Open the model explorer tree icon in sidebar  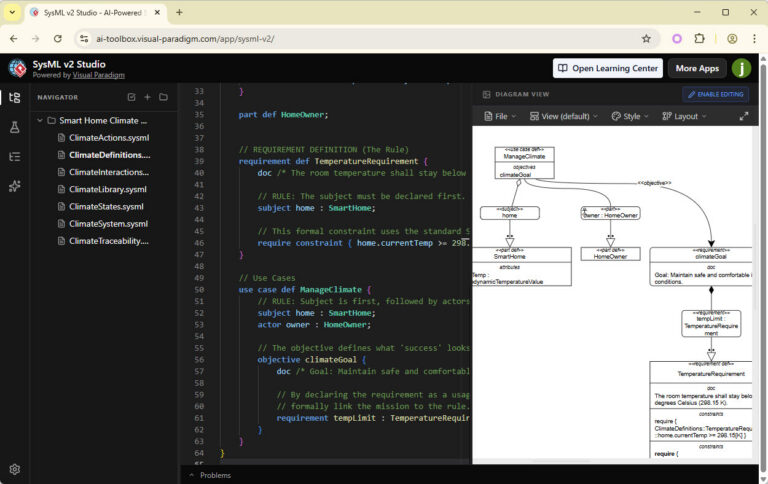pyautogui.click(x=15, y=97)
